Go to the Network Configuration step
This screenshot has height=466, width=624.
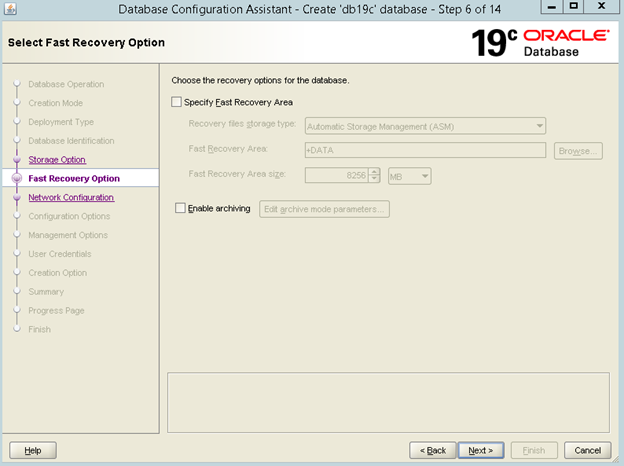(x=71, y=197)
